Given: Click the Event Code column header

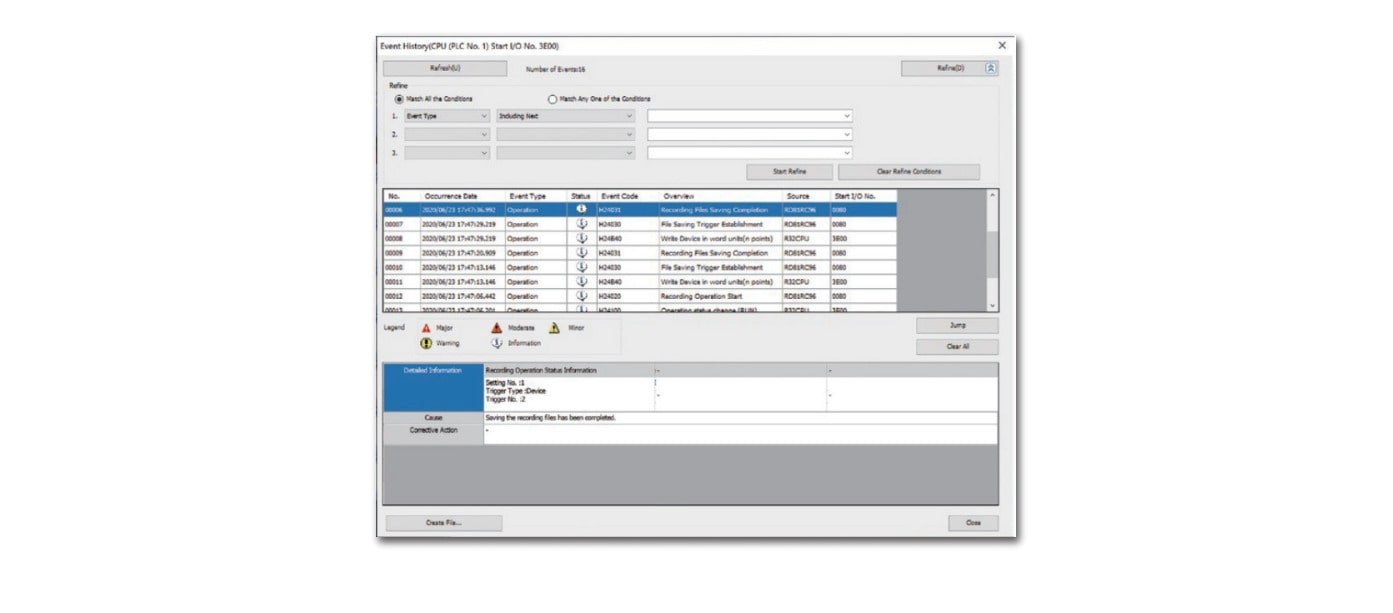Looking at the screenshot, I should (x=619, y=196).
